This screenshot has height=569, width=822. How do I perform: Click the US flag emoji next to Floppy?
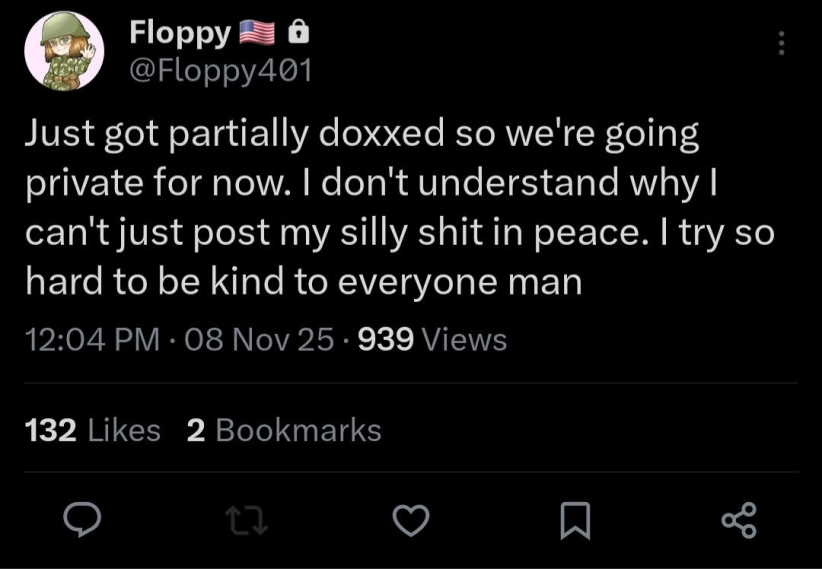(257, 34)
